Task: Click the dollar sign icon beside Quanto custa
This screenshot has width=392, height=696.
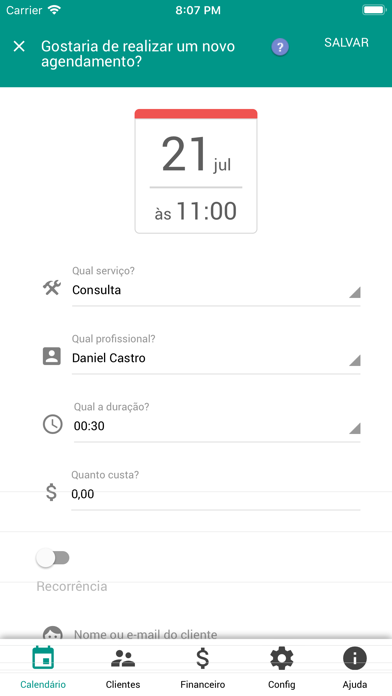Action: click(x=51, y=492)
